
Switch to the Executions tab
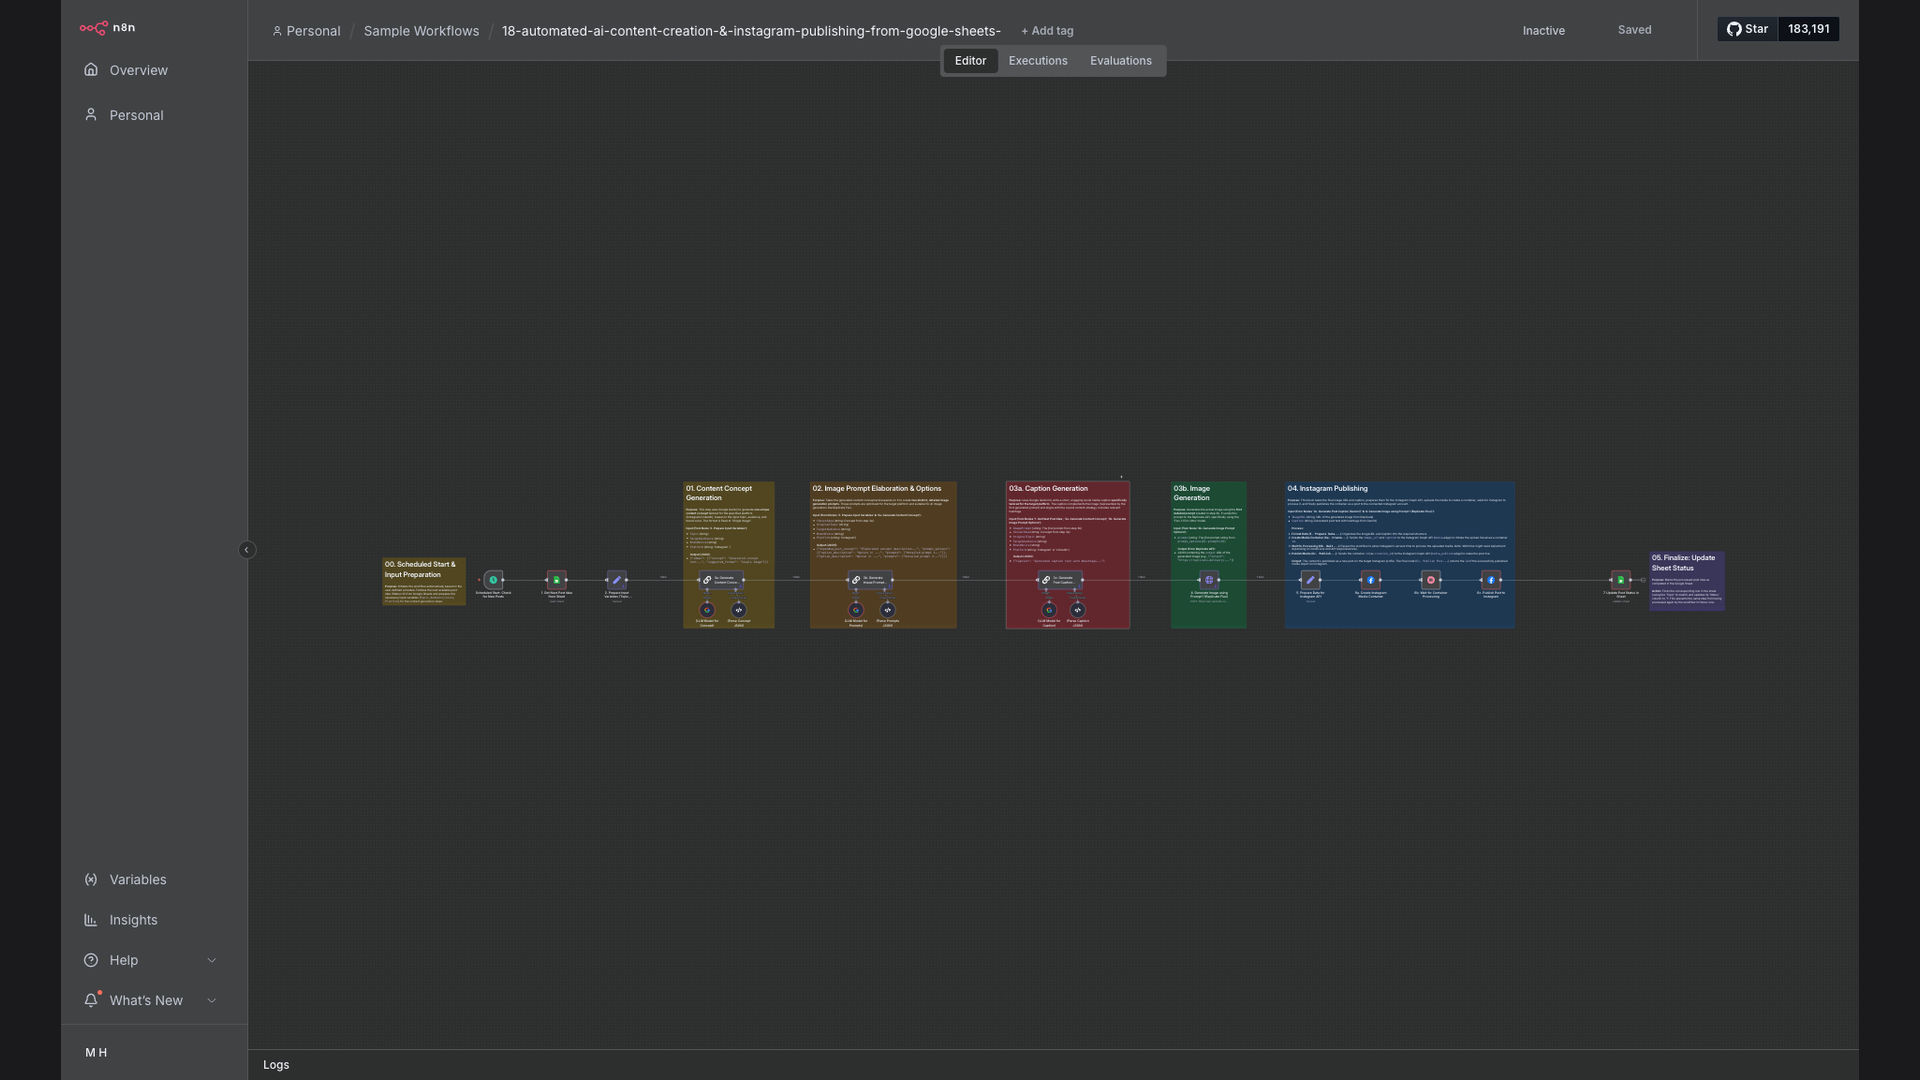(1038, 61)
